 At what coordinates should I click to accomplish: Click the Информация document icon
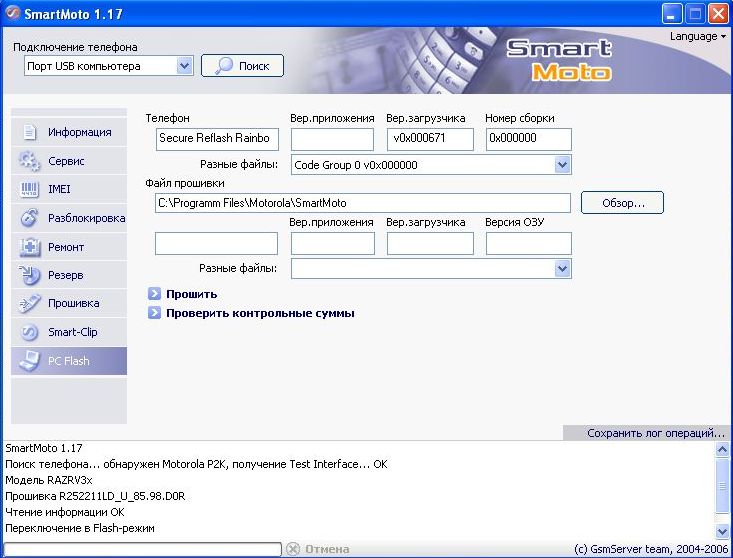(x=29, y=132)
